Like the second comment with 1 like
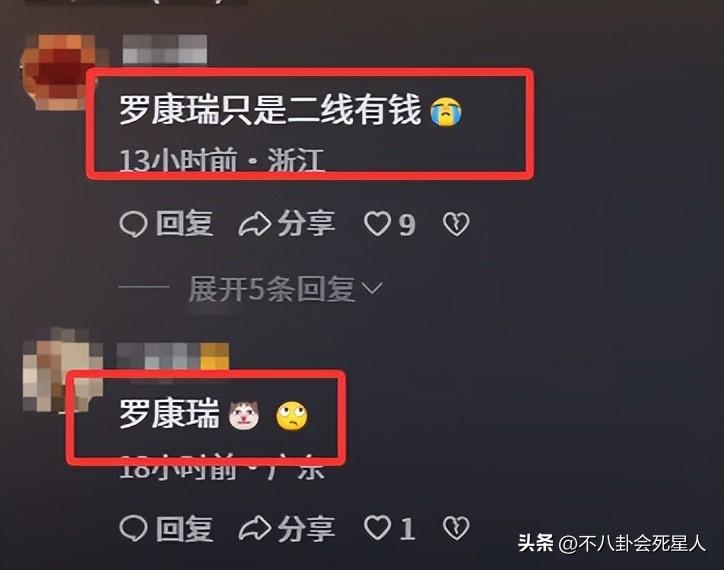 click(x=377, y=528)
